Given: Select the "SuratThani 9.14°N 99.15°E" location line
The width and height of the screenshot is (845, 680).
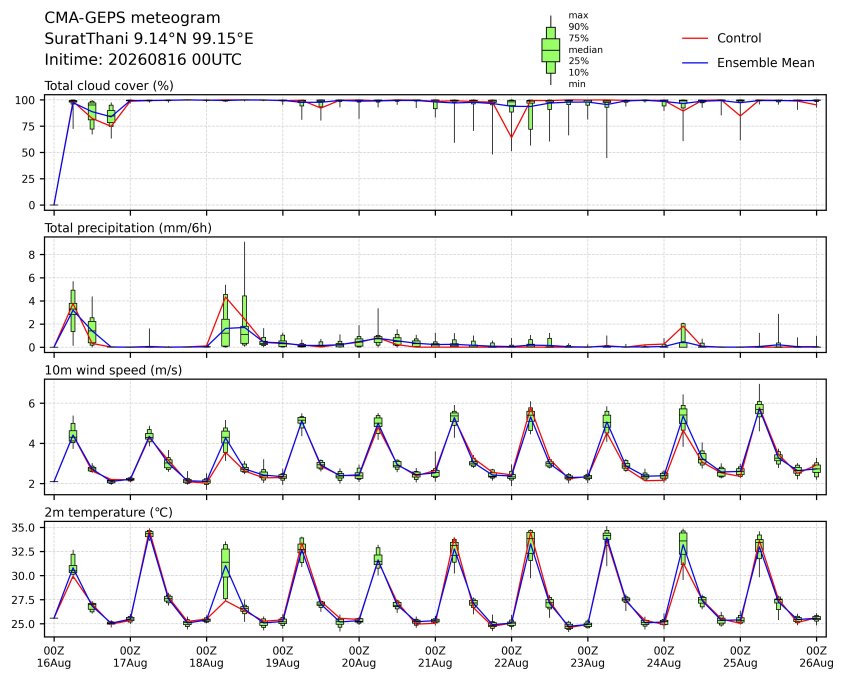Looking at the screenshot, I should pyautogui.click(x=149, y=39).
